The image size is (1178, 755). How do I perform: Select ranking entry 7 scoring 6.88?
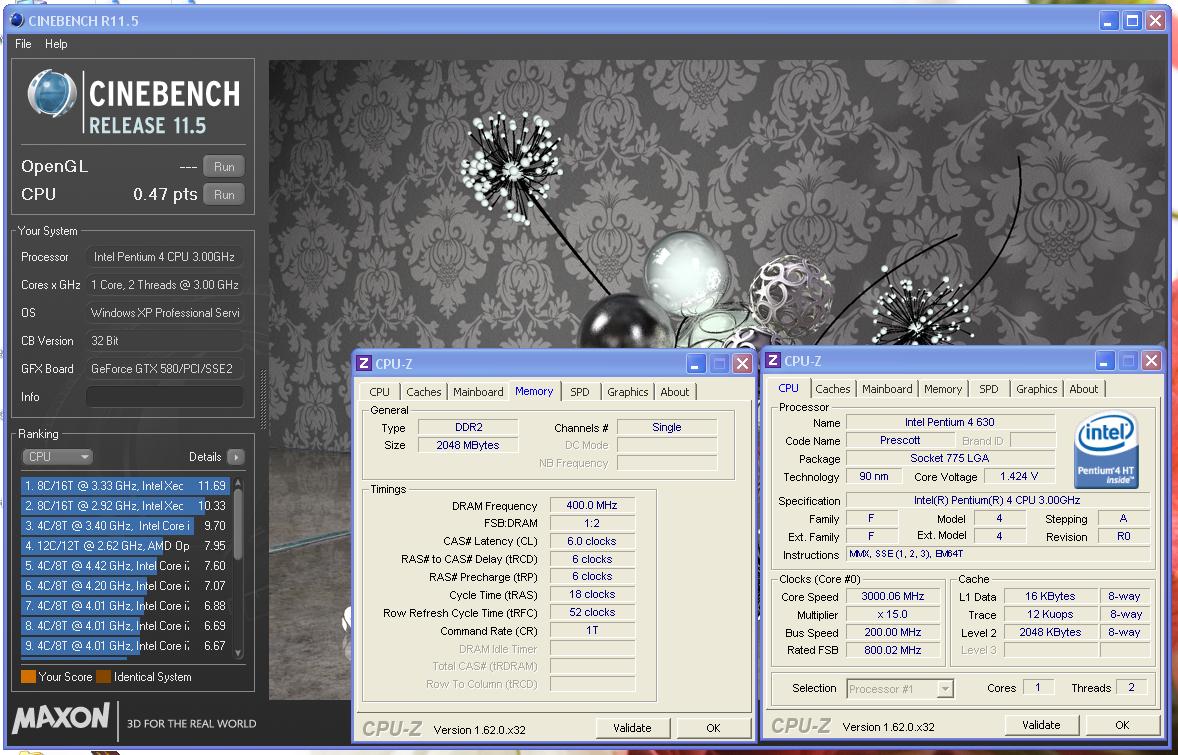(x=125, y=606)
